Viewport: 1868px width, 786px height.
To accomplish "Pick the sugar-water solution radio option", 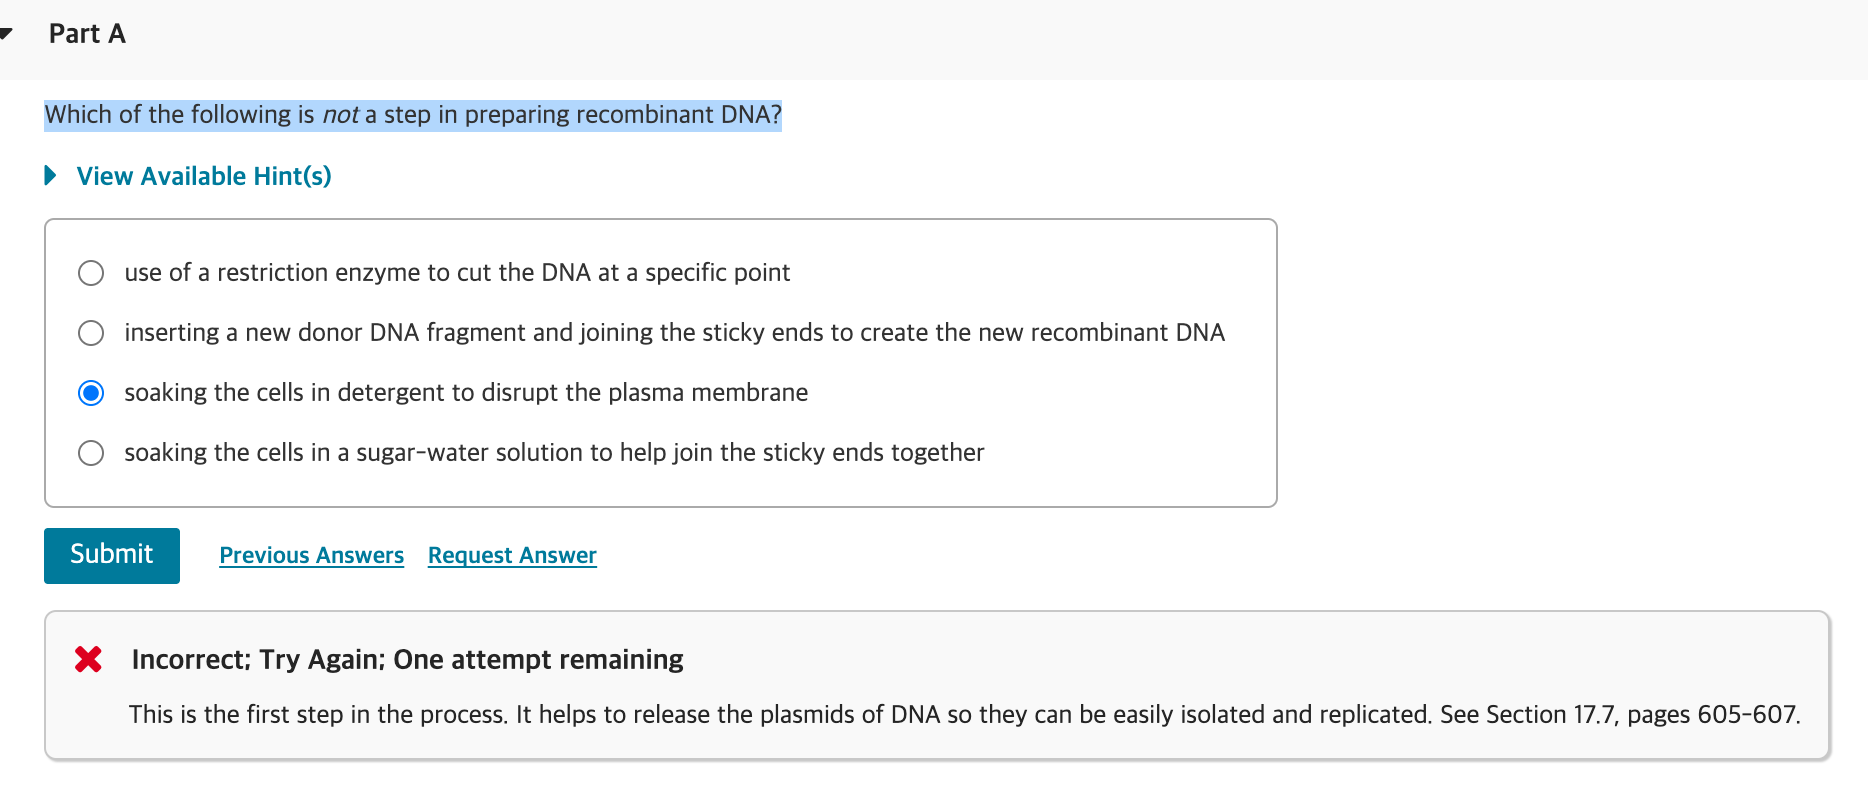I will [x=91, y=453].
